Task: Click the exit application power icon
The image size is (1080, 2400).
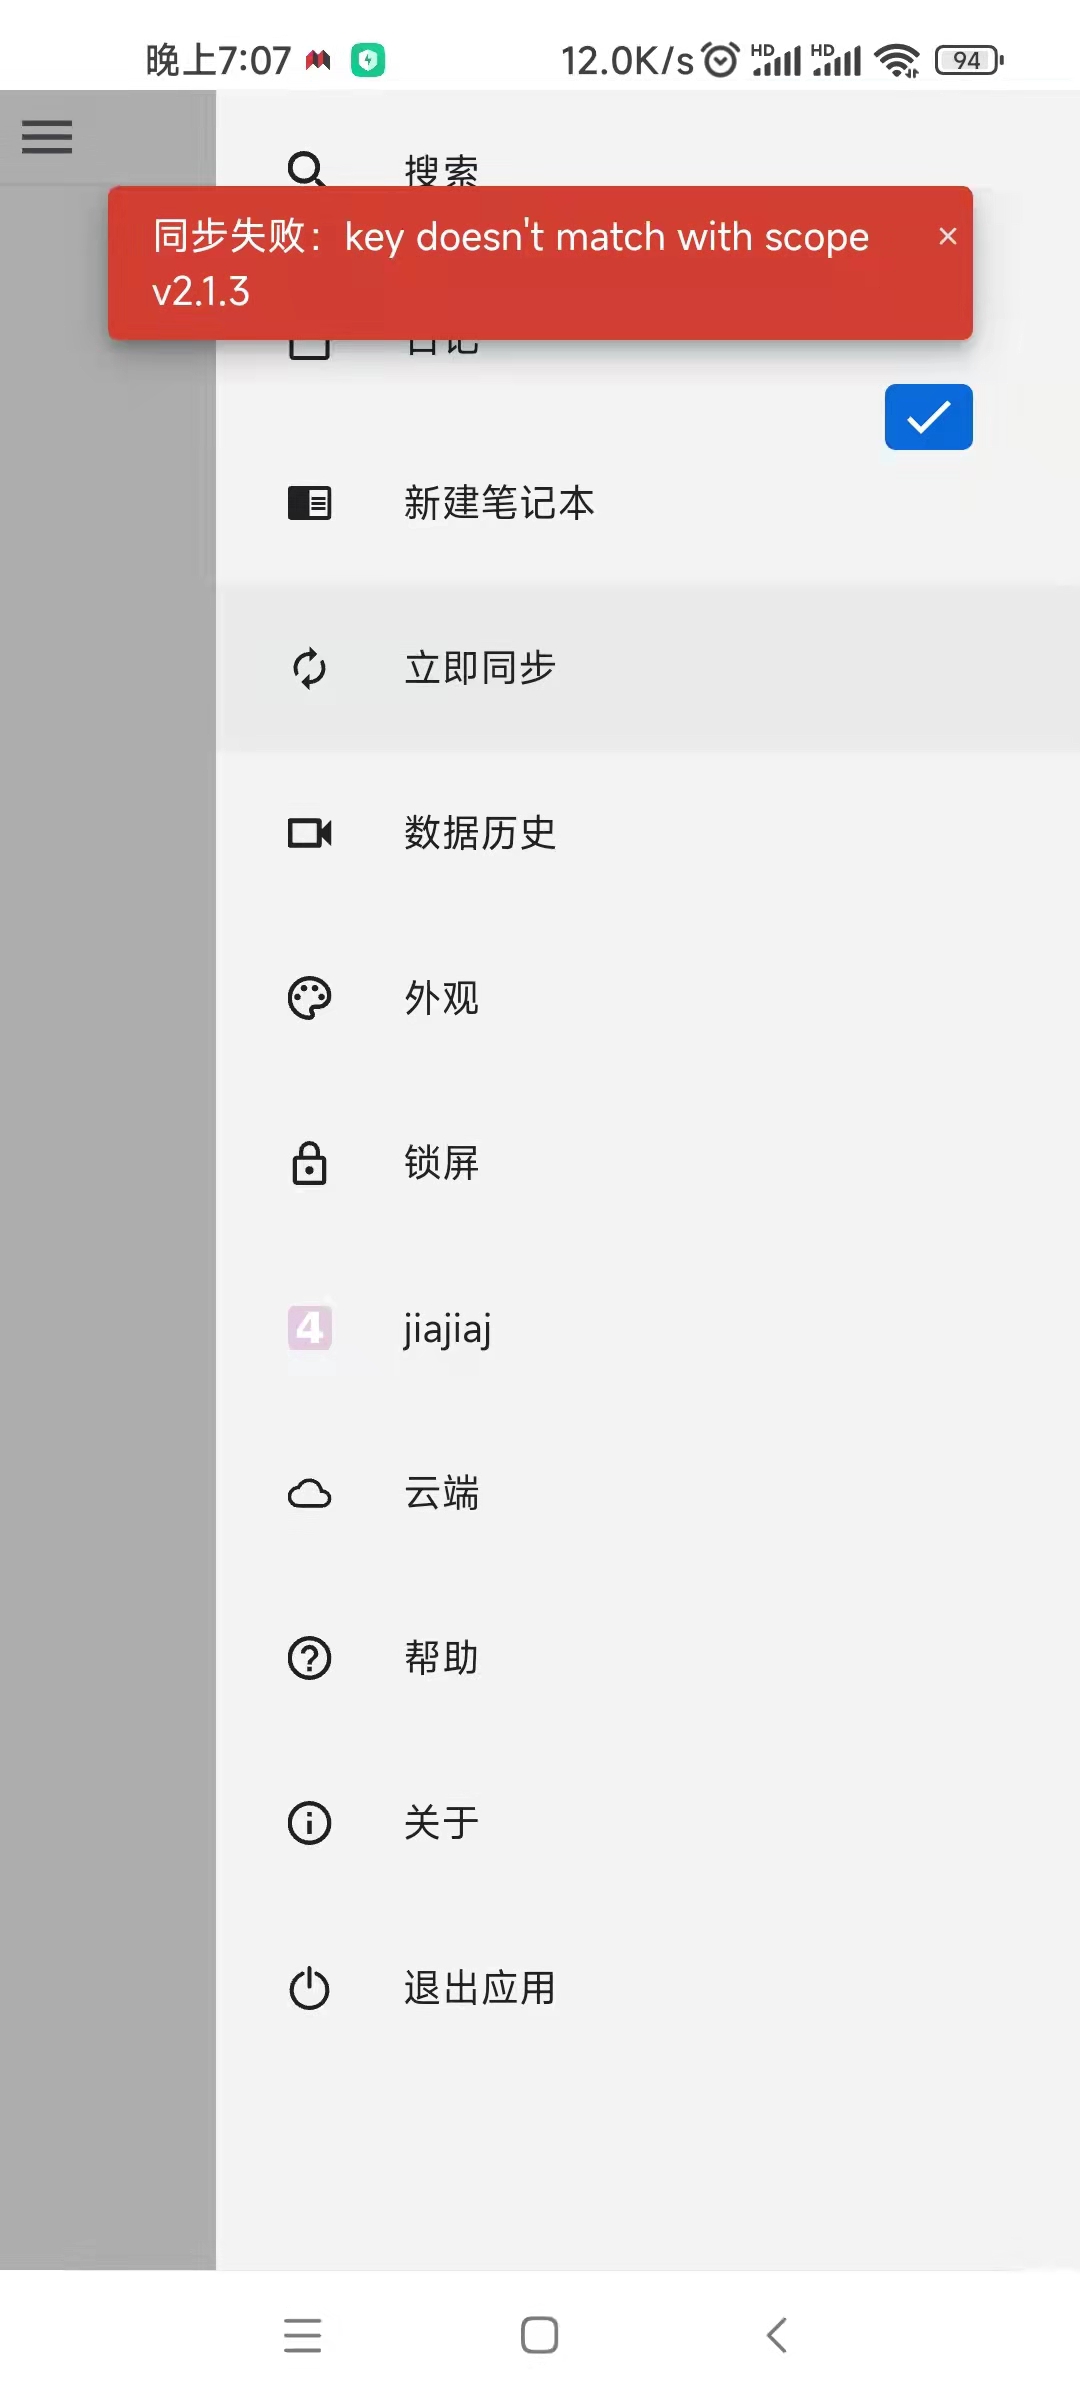Action: (309, 1988)
